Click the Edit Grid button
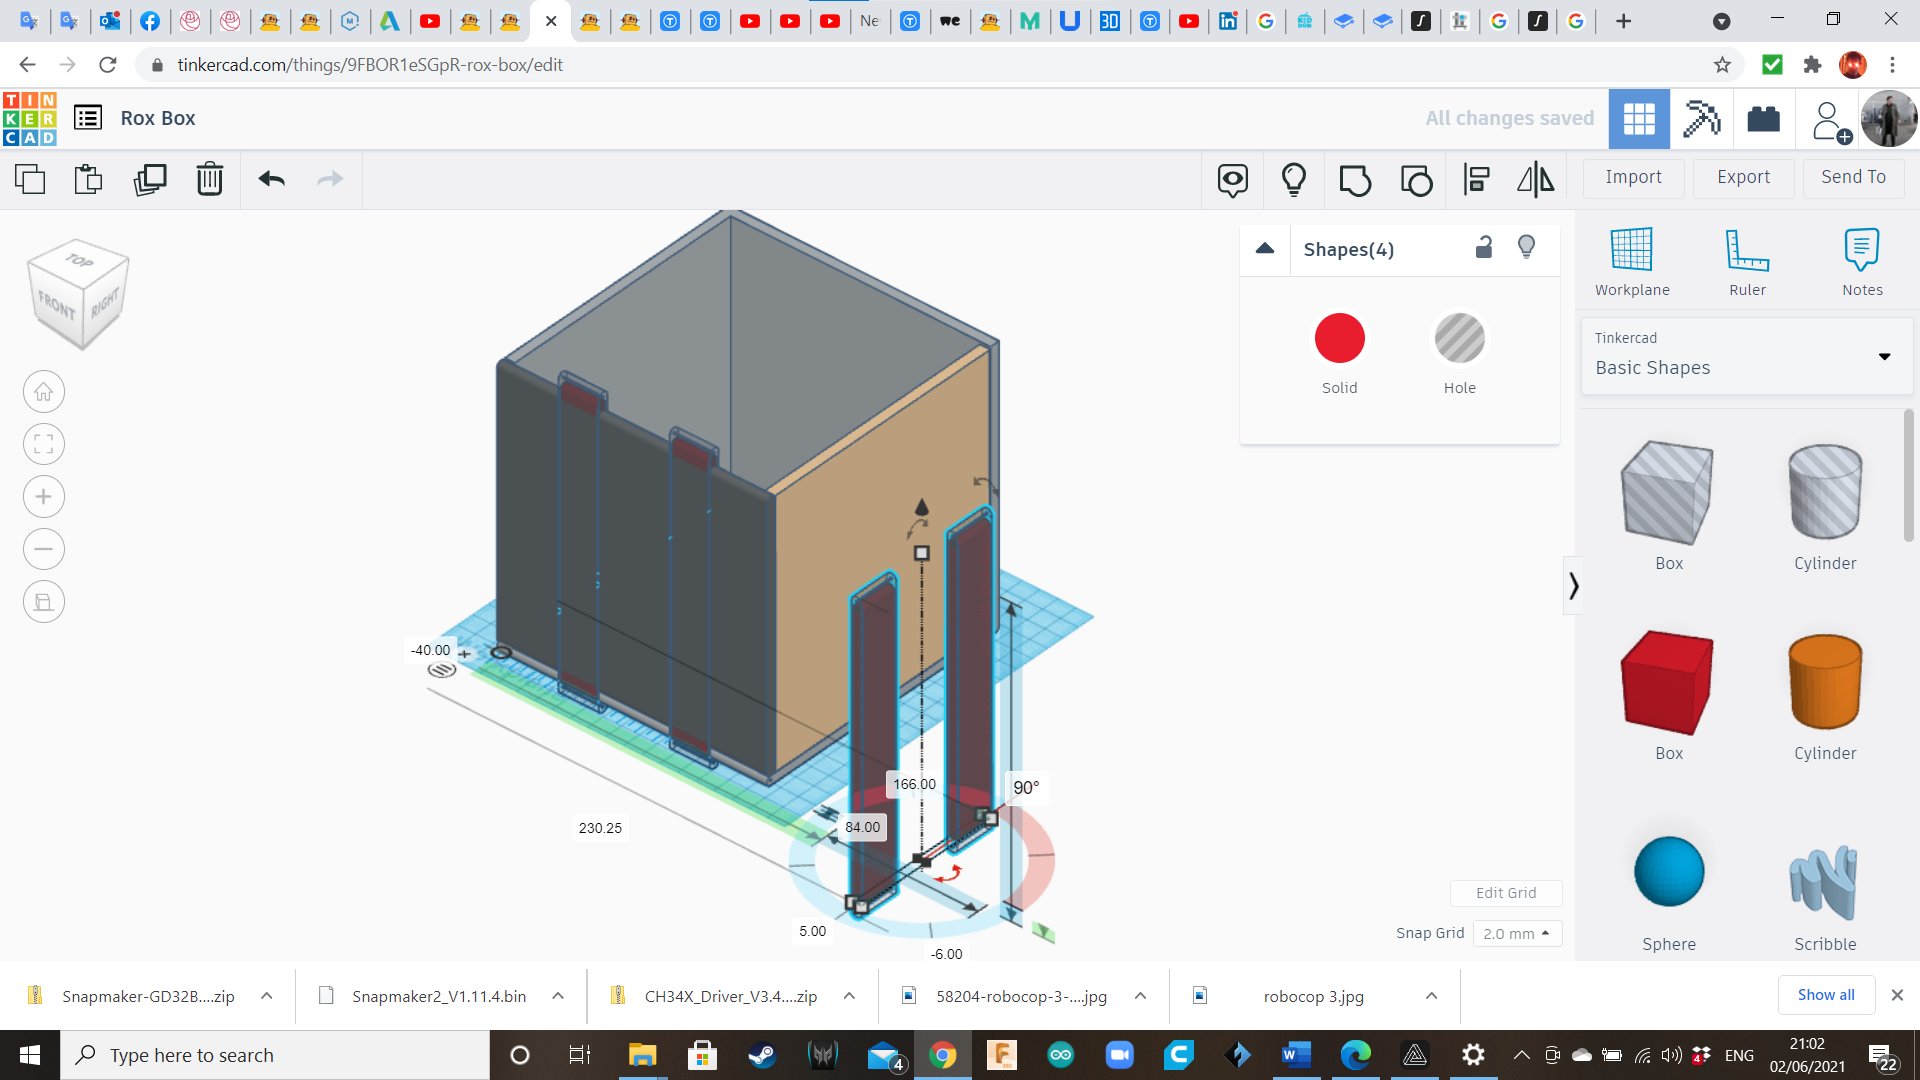 1506,893
